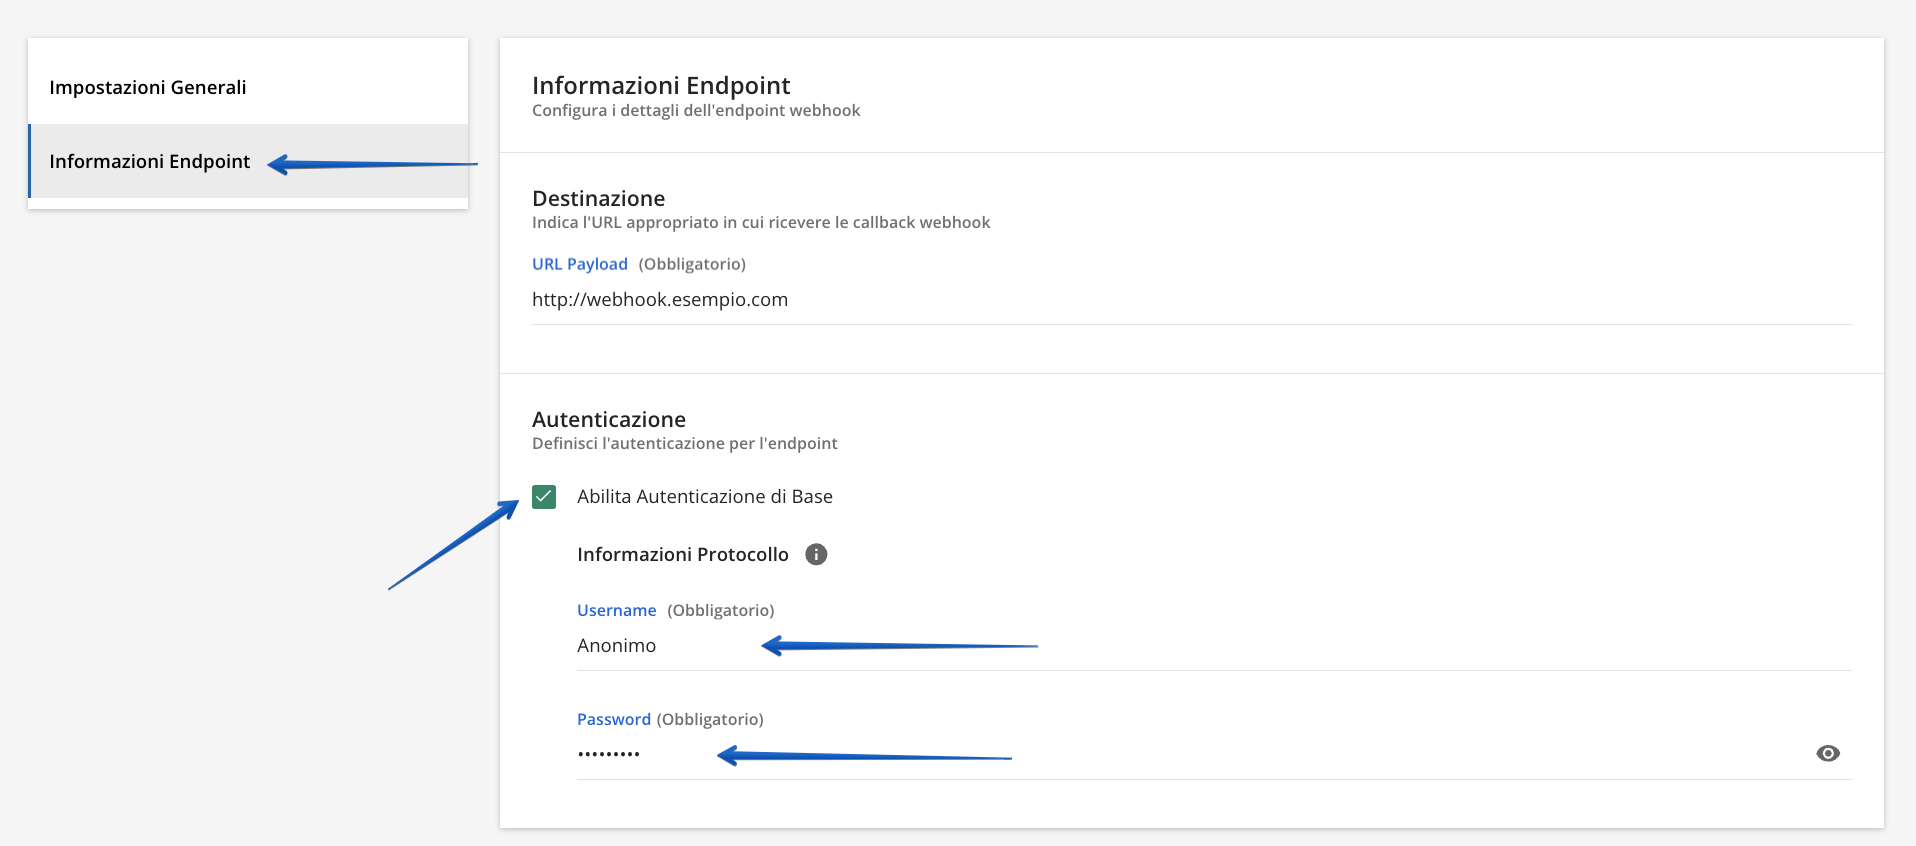Click the Informazioni Protocollo info icon
The width and height of the screenshot is (1916, 846).
coord(816,554)
